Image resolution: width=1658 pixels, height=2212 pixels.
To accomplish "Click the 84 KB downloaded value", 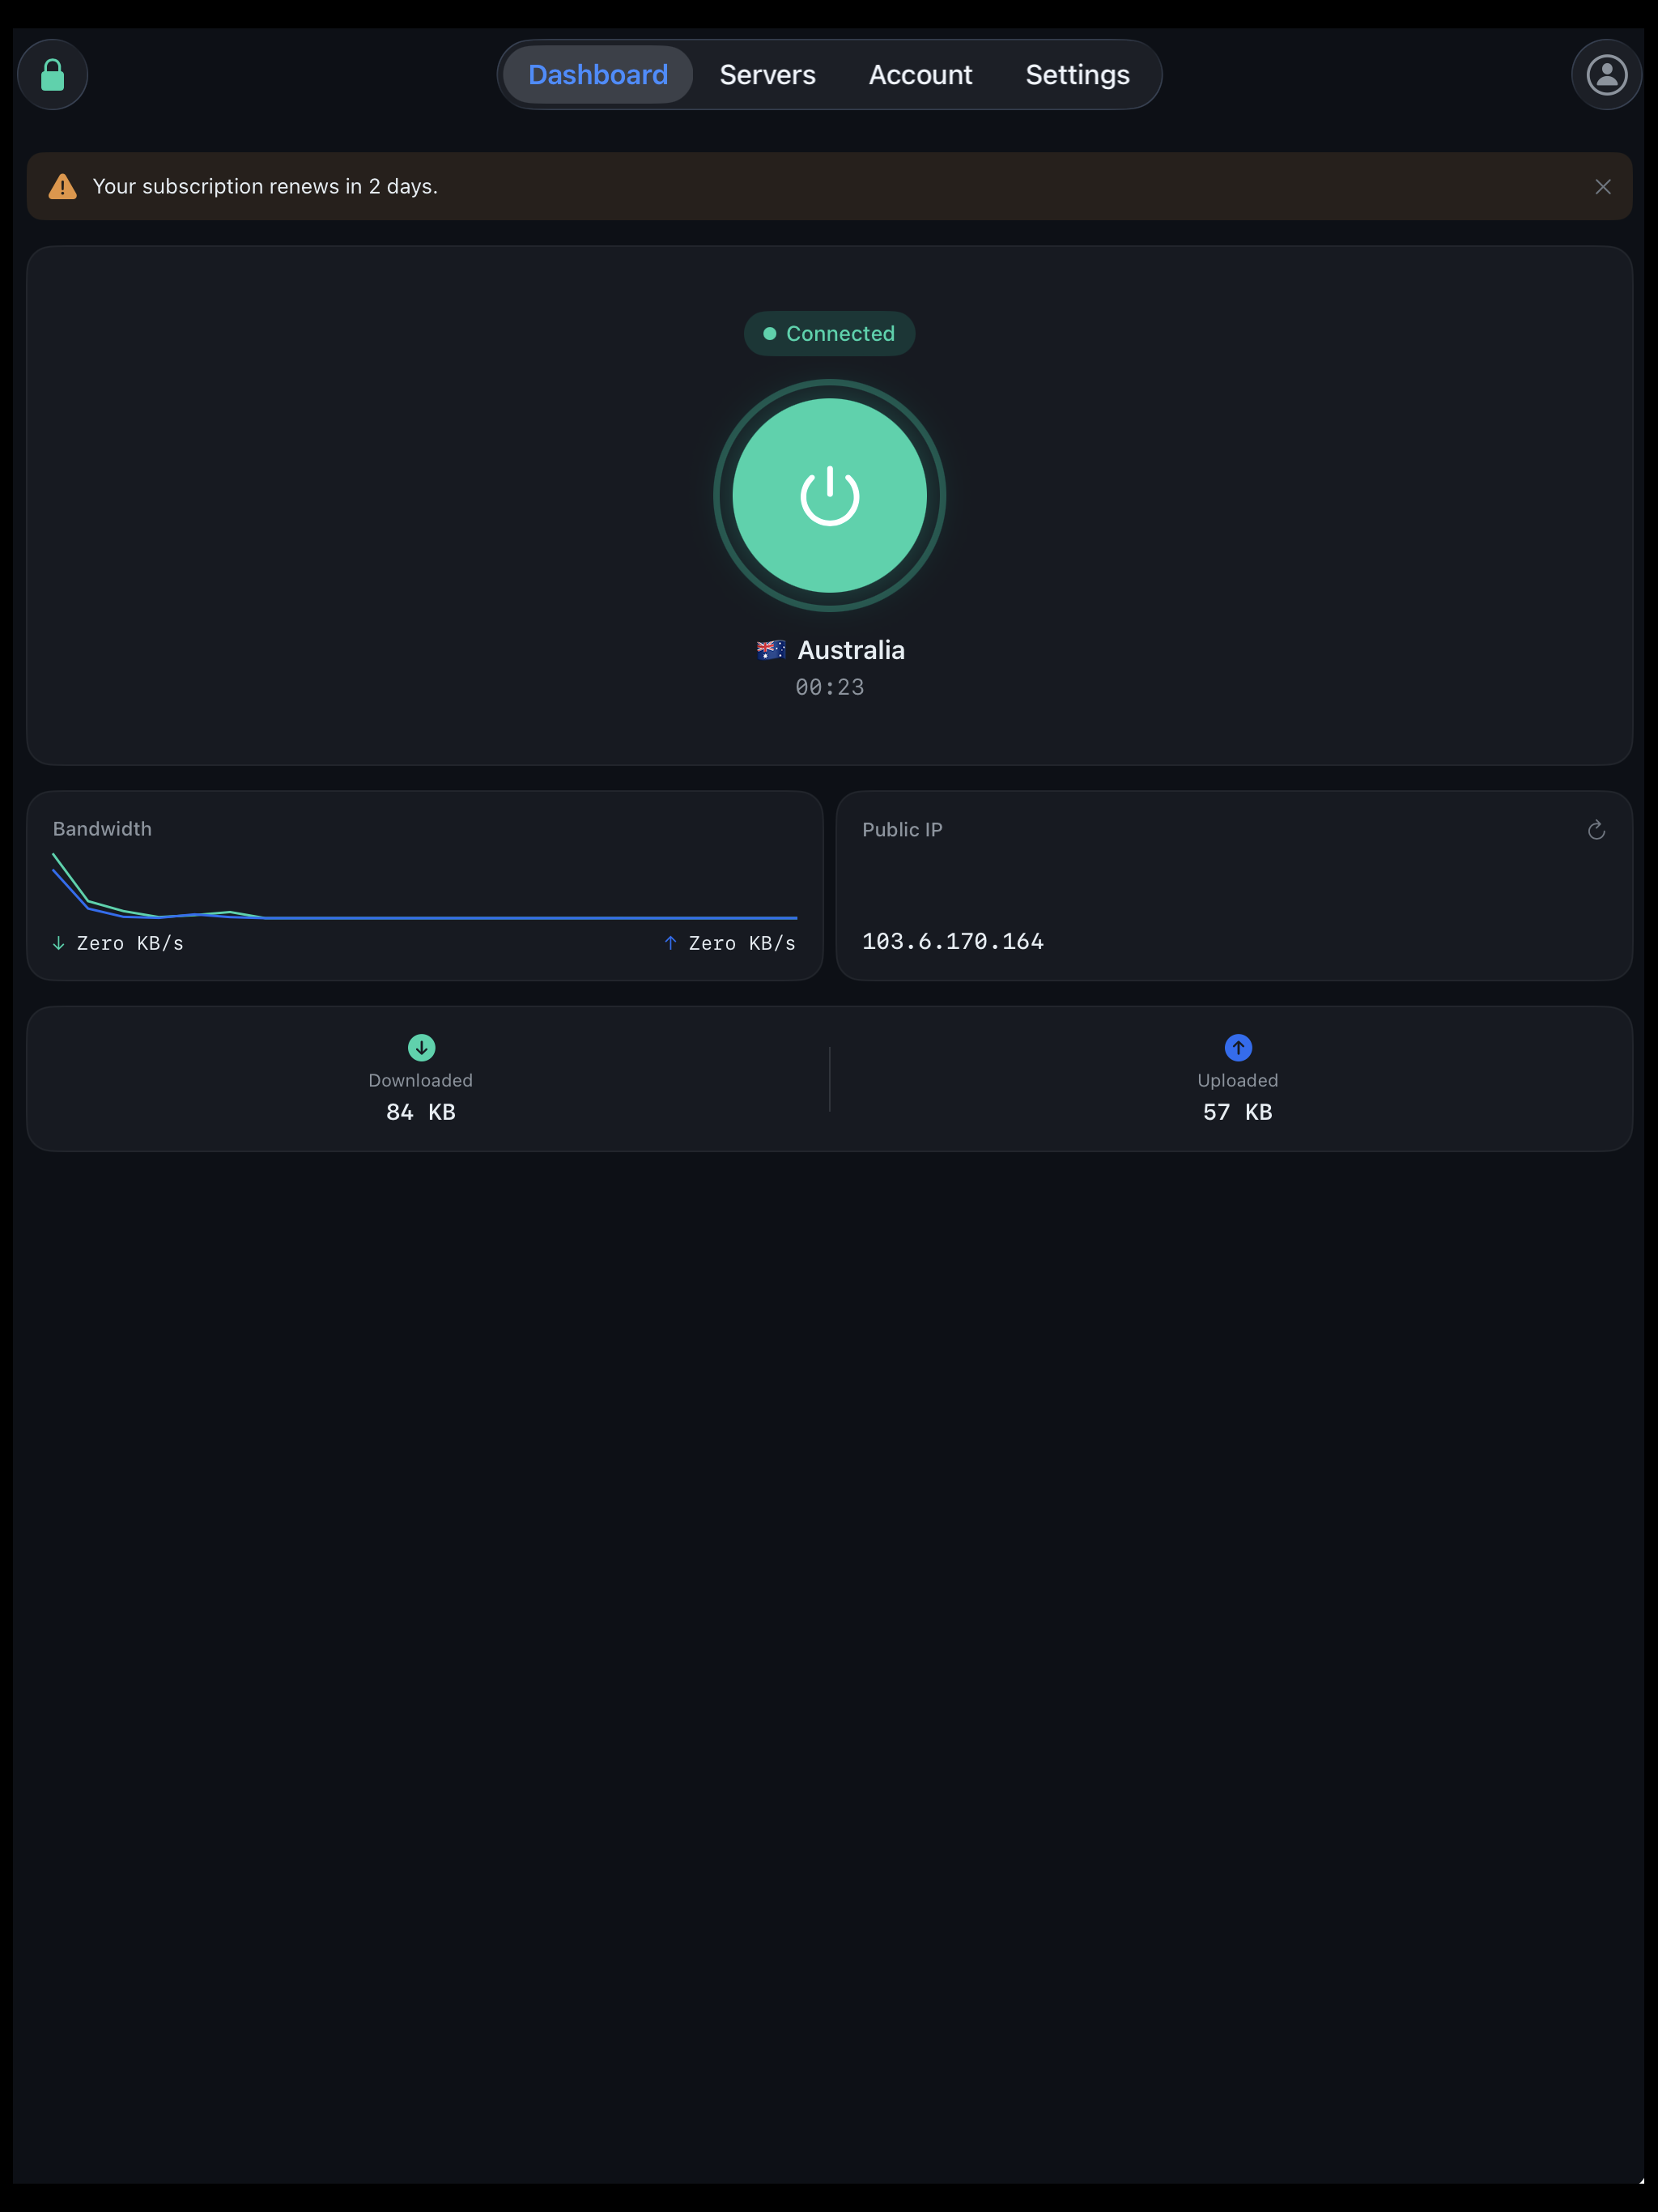I will [x=421, y=1112].
